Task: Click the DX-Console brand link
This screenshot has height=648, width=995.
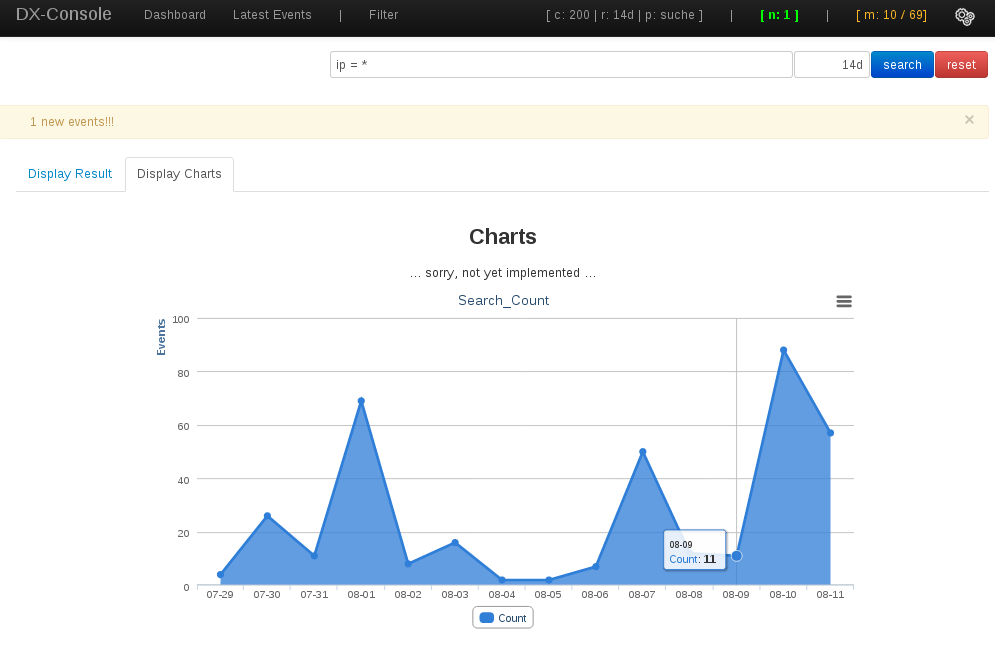Action: coord(63,14)
